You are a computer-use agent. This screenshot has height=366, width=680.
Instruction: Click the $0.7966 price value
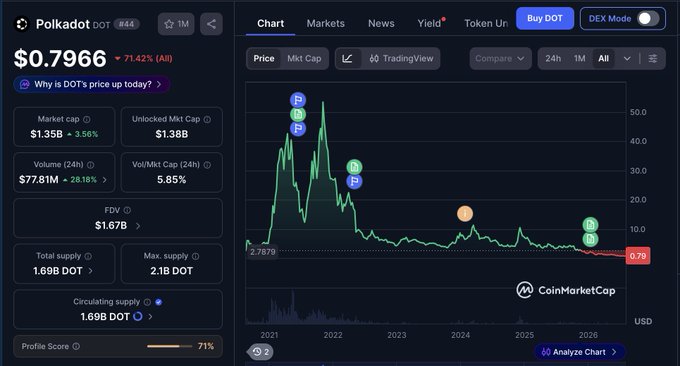point(60,59)
